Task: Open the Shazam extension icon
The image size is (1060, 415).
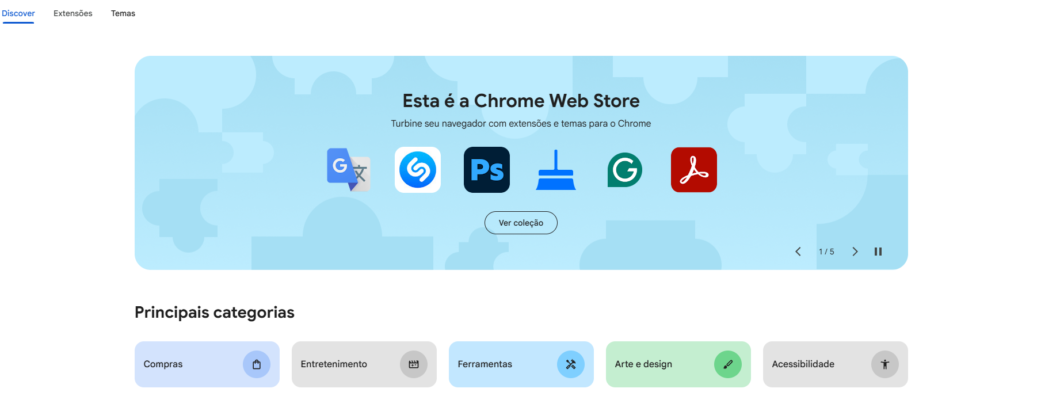Action: [x=418, y=170]
